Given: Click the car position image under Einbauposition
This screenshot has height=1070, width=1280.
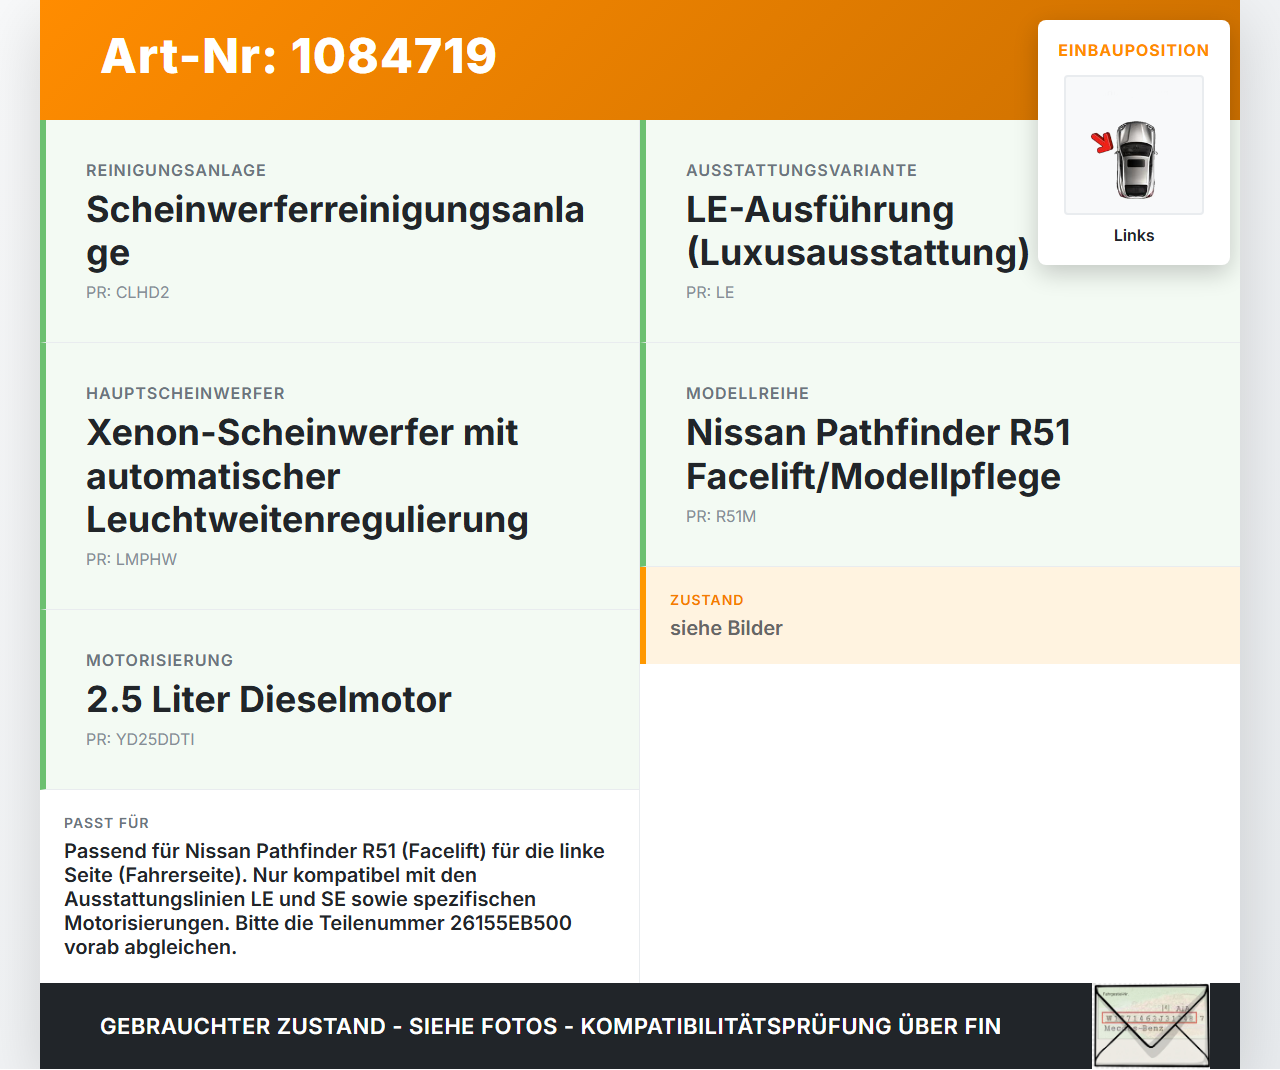Looking at the screenshot, I should pyautogui.click(x=1134, y=145).
